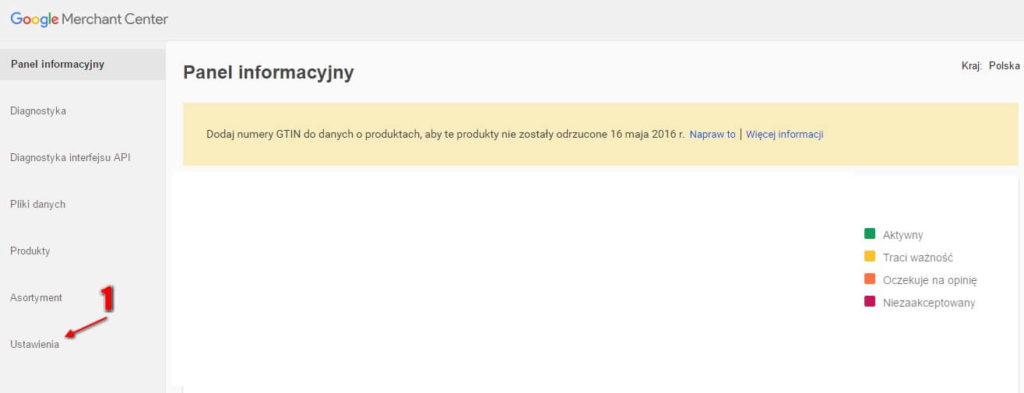Click the Google Merchant Center logo

(89, 20)
